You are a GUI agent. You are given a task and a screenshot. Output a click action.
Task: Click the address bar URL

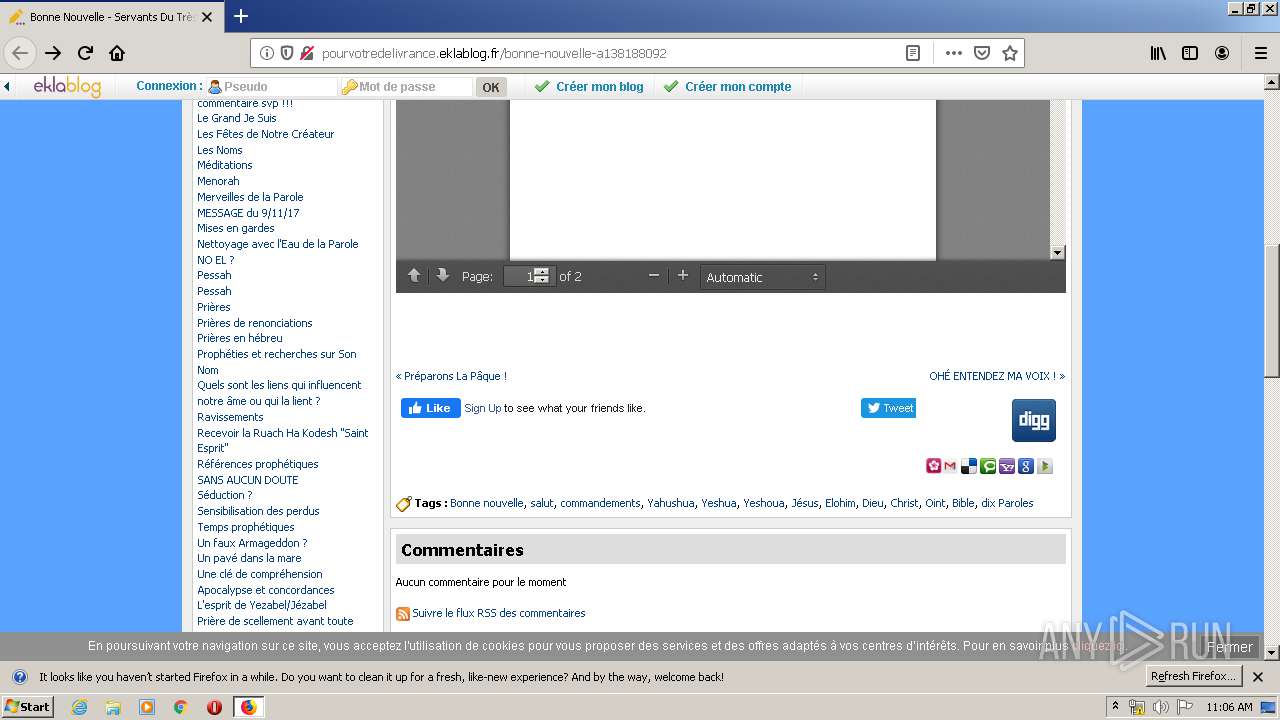pyautogui.click(x=494, y=53)
